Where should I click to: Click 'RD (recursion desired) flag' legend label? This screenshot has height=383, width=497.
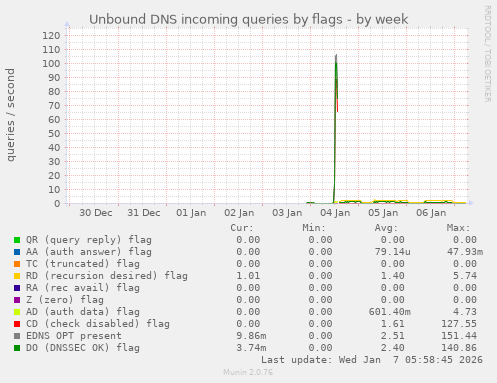[107, 276]
